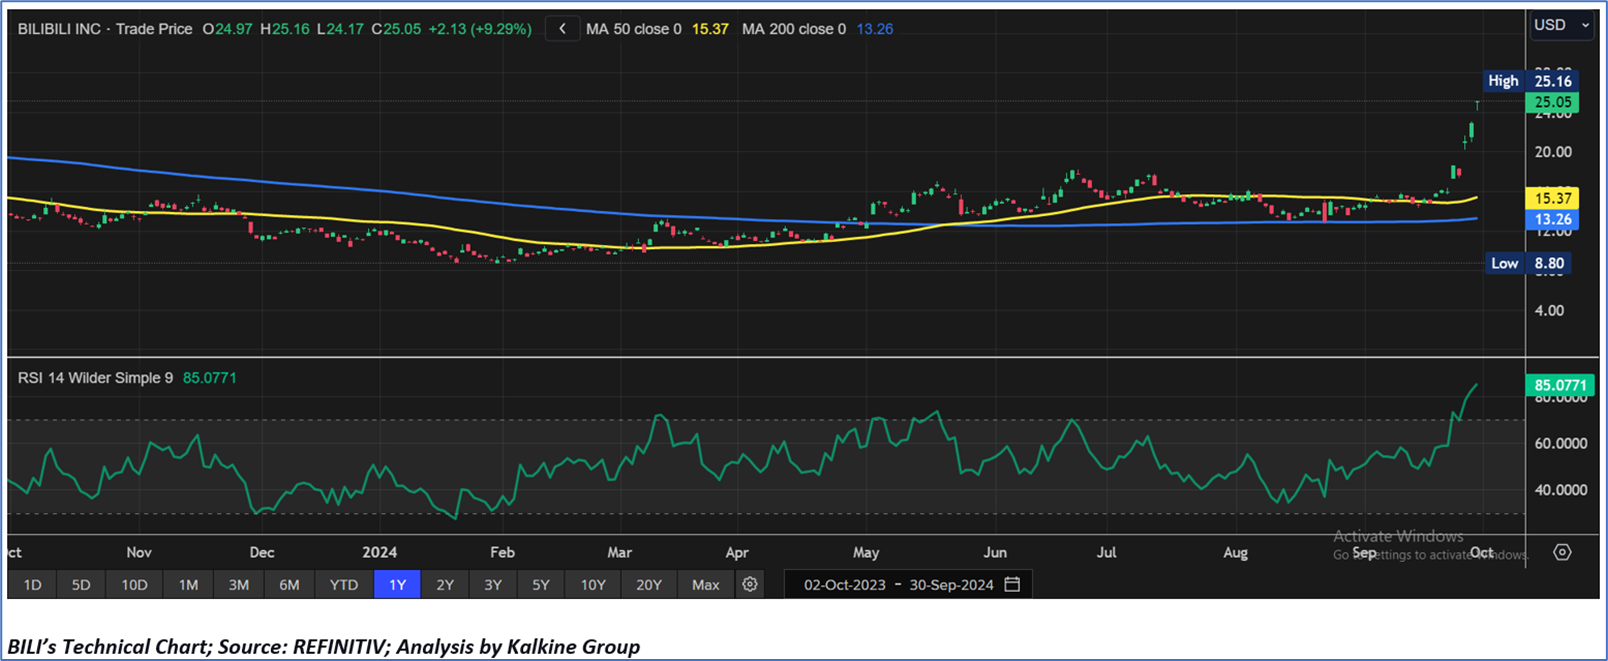The height and width of the screenshot is (661, 1608).
Task: Set chart range to 6M
Action: [x=289, y=585]
